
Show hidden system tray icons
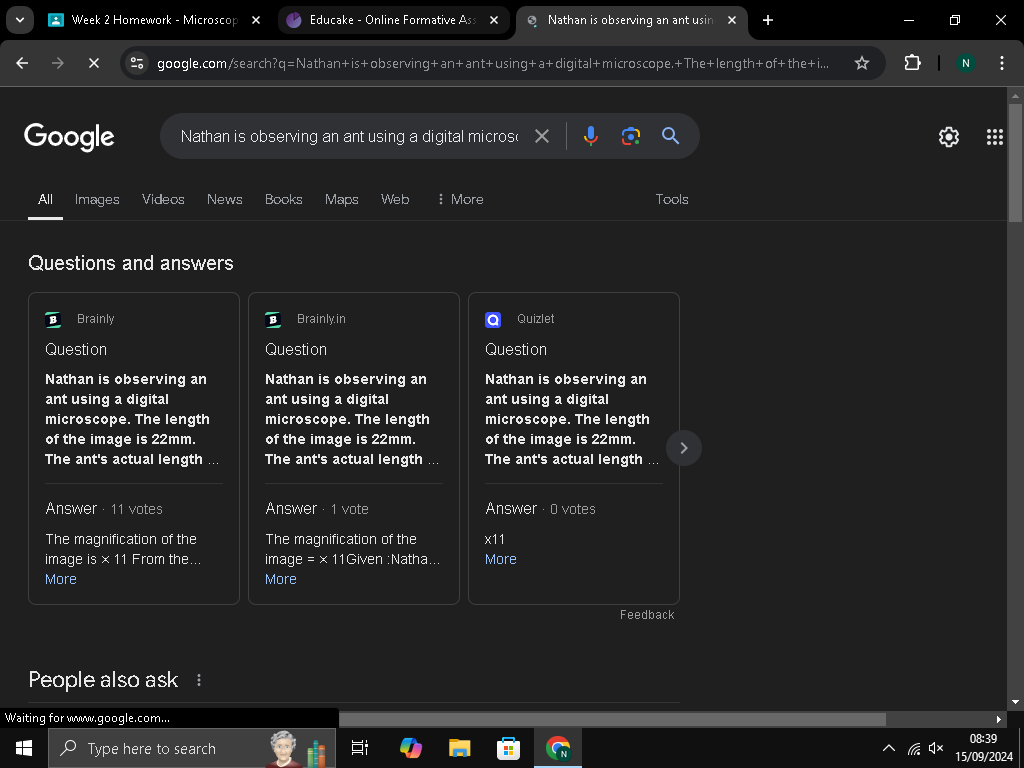[x=889, y=748]
